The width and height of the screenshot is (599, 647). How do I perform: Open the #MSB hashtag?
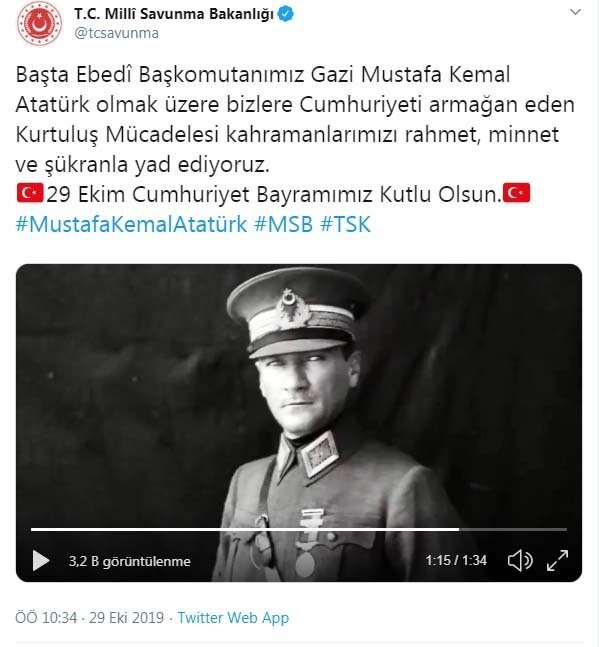pos(283,224)
